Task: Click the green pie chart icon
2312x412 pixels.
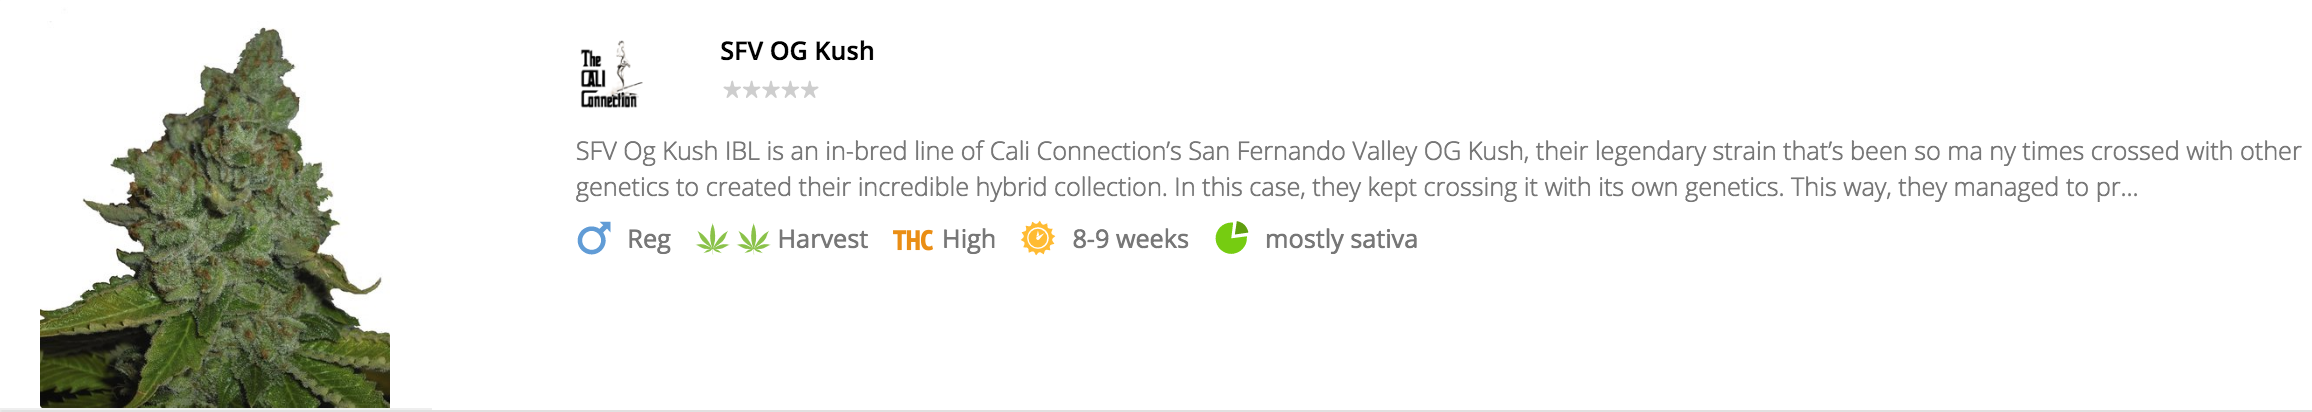Action: coord(1232,238)
